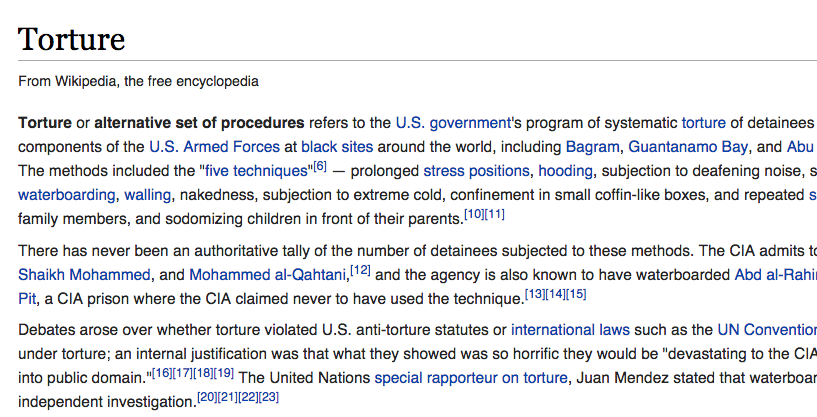Image resolution: width=817 pixels, height=417 pixels.
Task: Click the 'five techniques' link
Action: (256, 171)
